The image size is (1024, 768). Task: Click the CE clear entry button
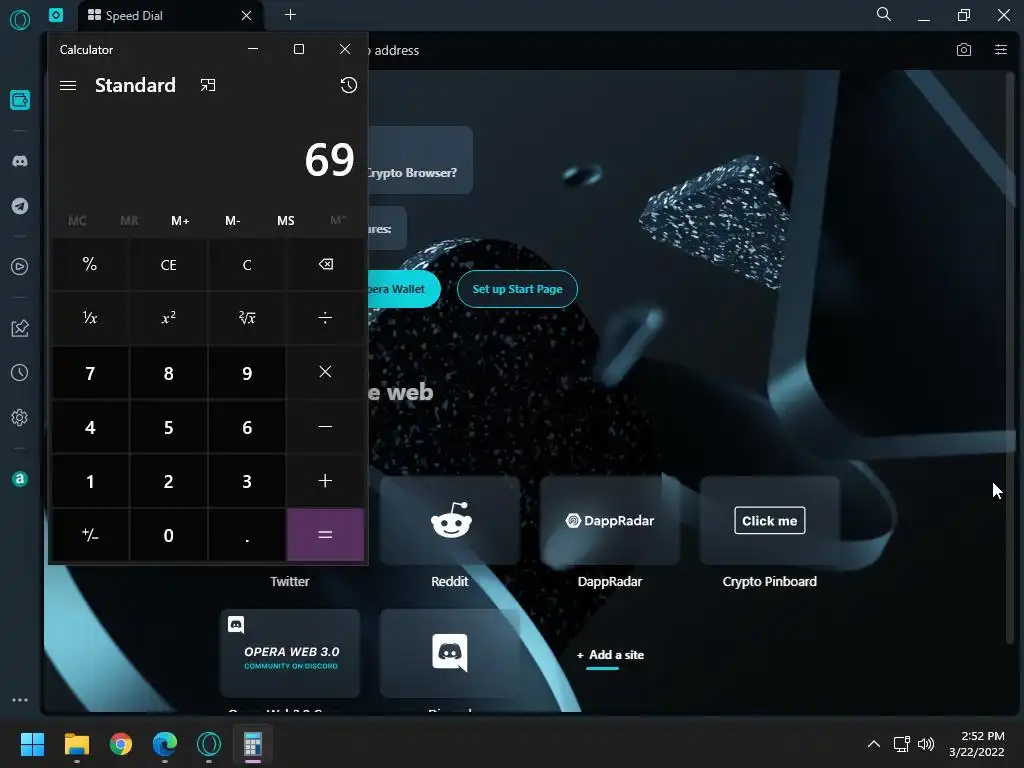point(168,264)
